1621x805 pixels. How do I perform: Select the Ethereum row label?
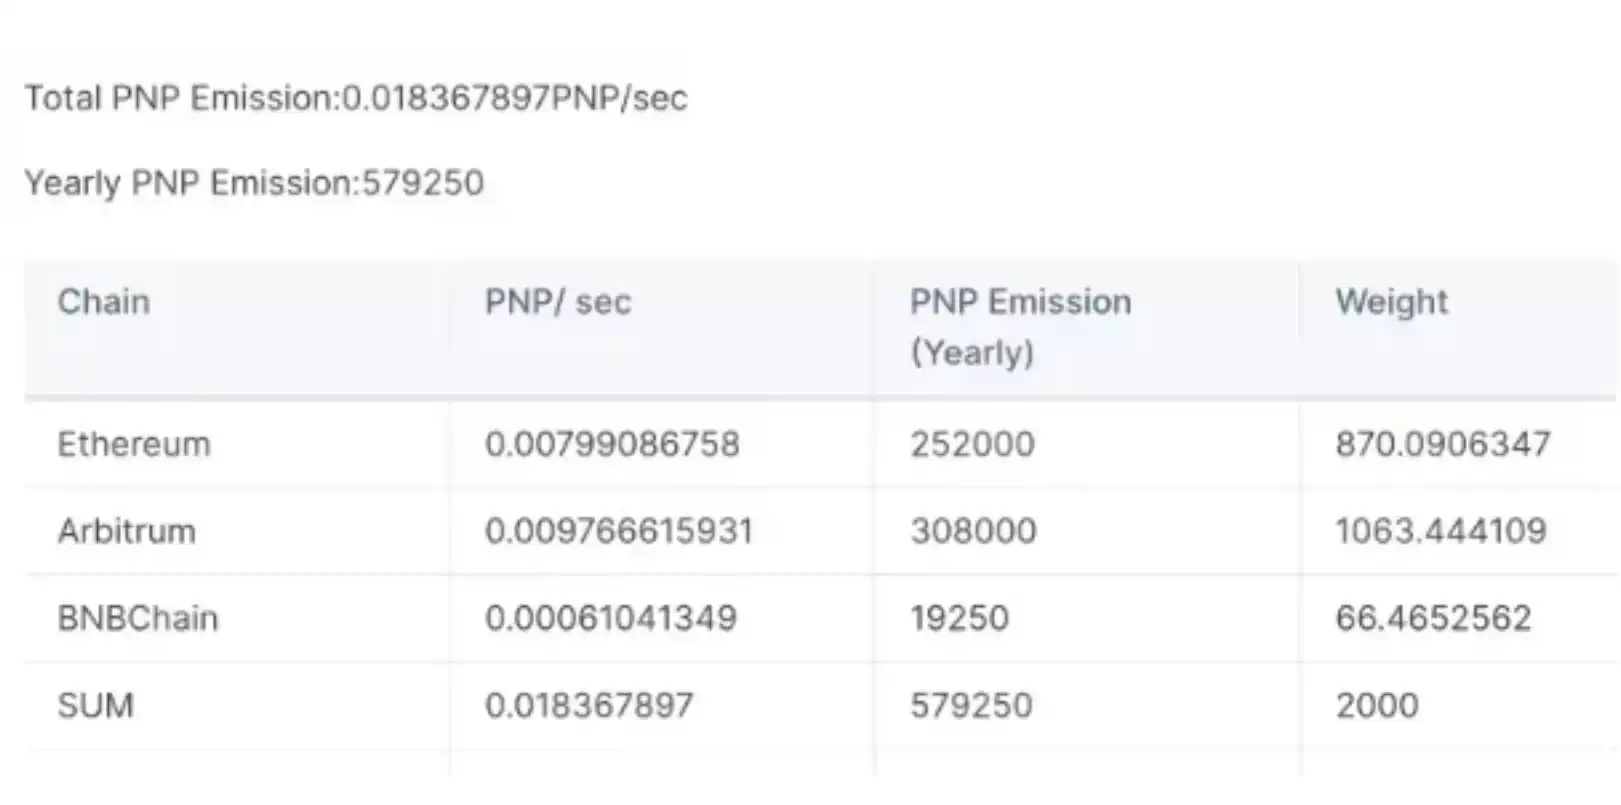point(134,444)
